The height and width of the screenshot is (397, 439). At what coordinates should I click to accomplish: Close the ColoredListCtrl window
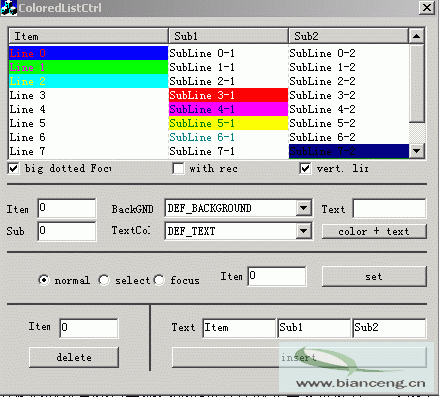pos(427,7)
